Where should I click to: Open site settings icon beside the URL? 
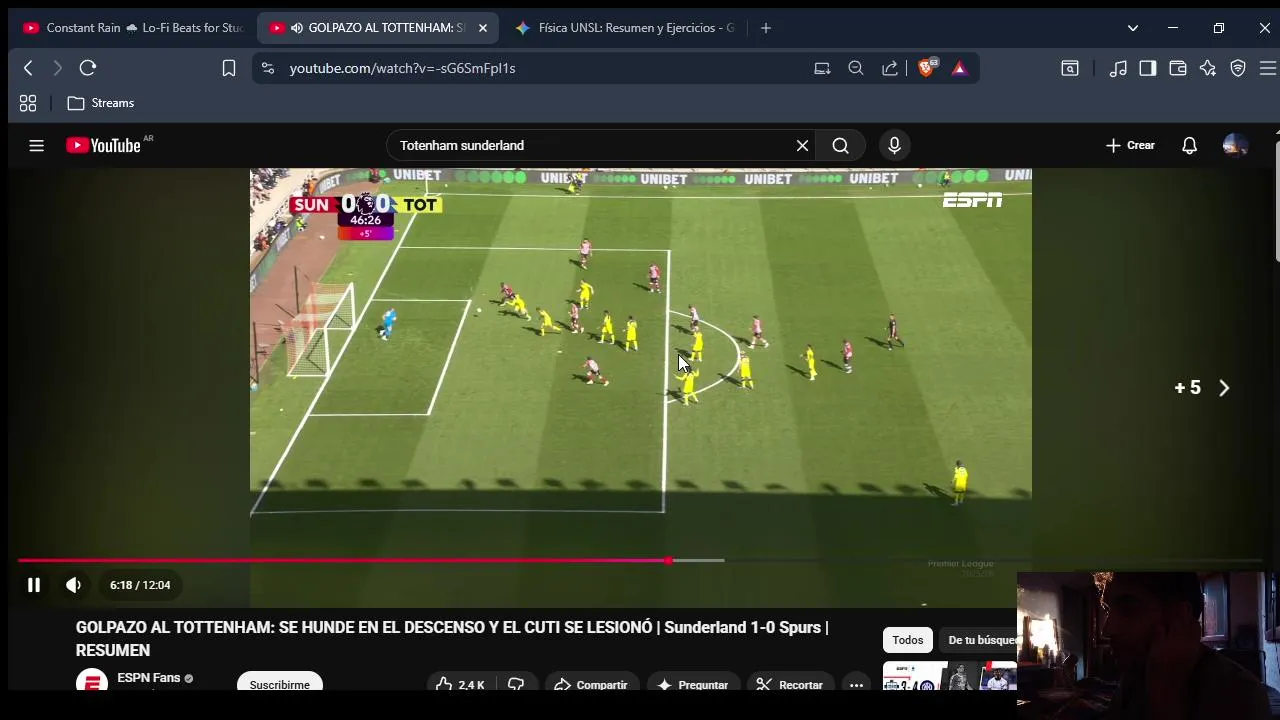(x=267, y=68)
